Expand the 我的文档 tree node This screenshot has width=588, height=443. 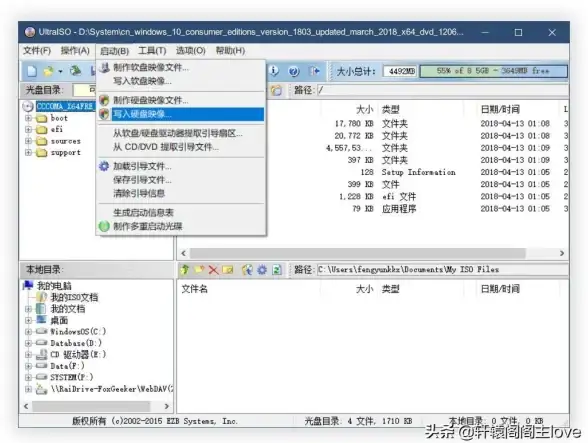pyautogui.click(x=28, y=309)
